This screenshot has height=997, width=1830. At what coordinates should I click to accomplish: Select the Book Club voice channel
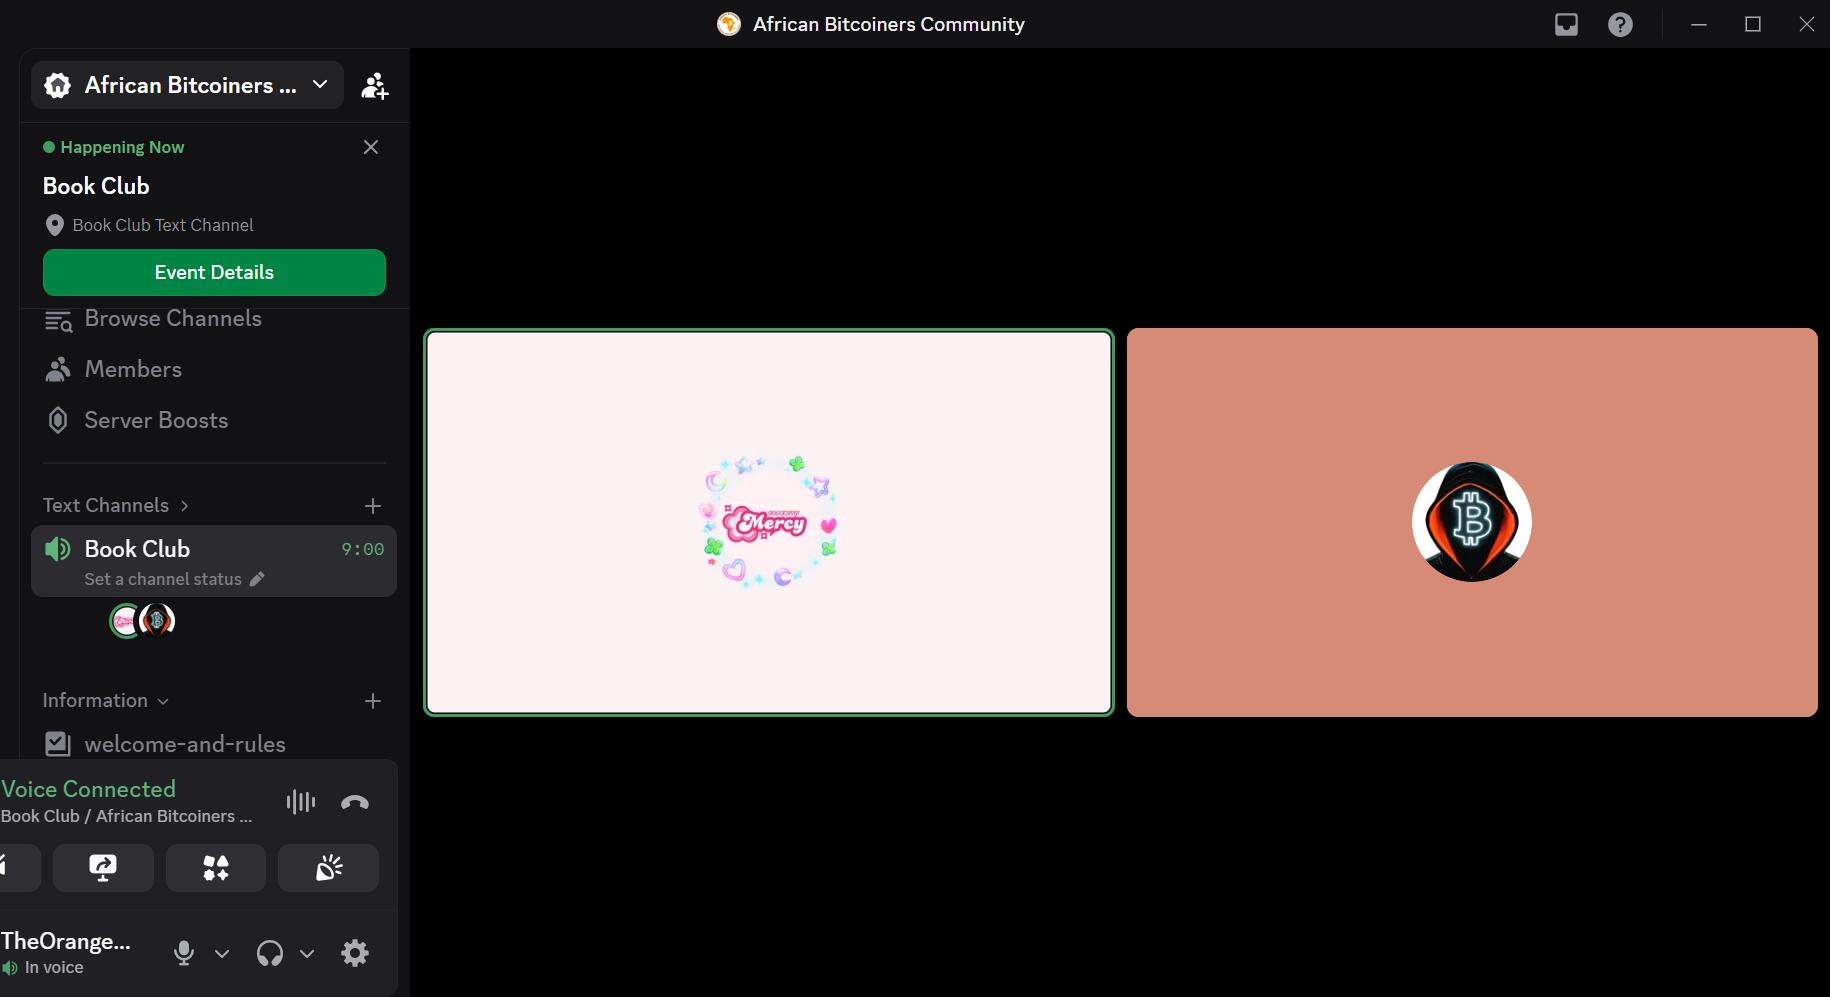click(x=214, y=561)
